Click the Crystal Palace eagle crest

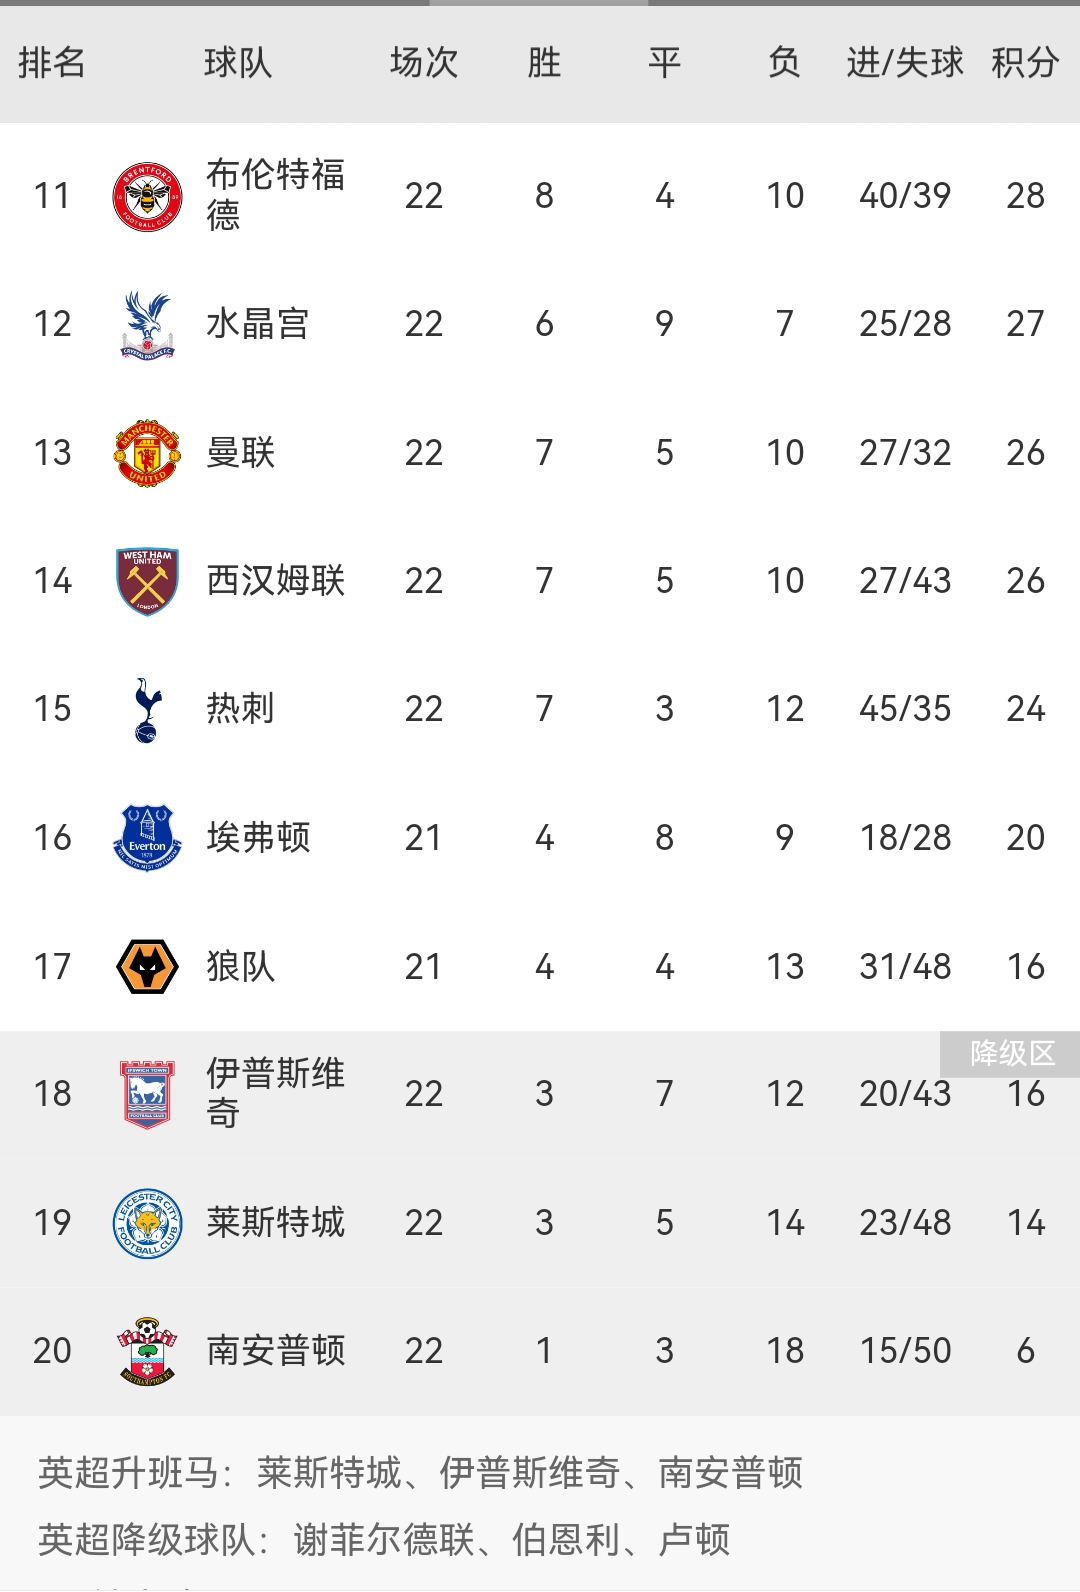147,324
